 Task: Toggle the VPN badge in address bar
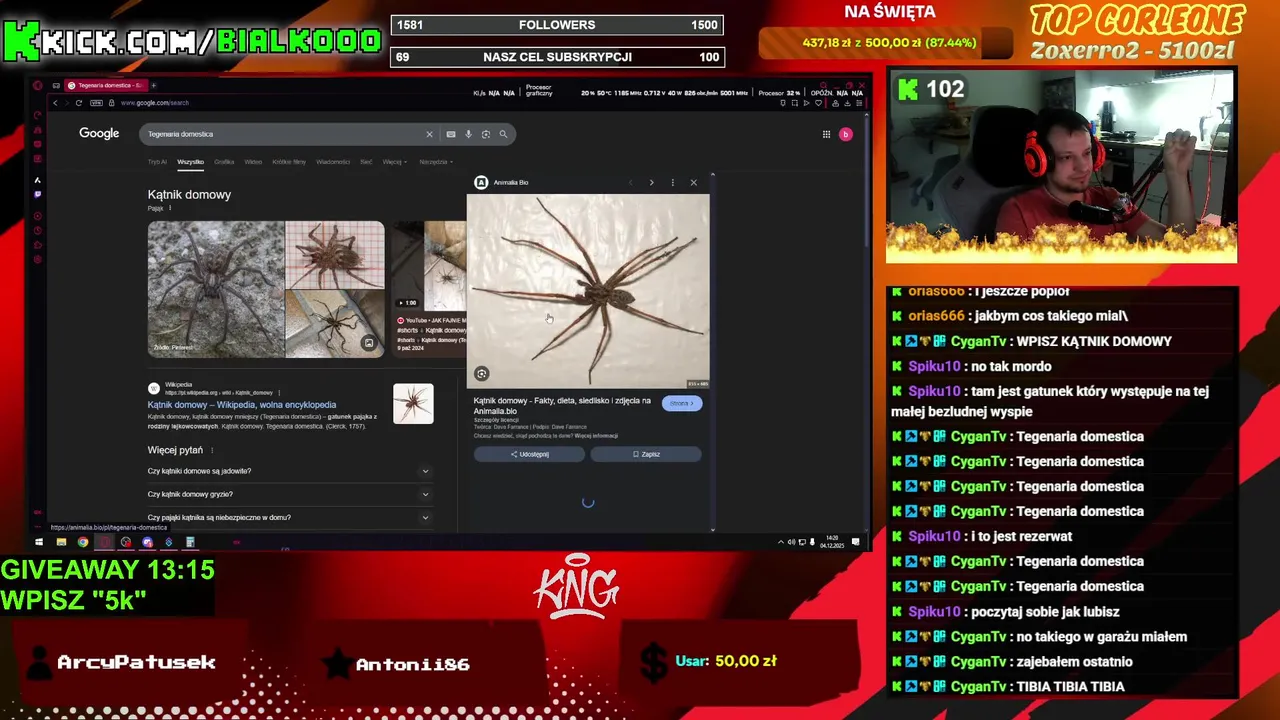[x=96, y=103]
